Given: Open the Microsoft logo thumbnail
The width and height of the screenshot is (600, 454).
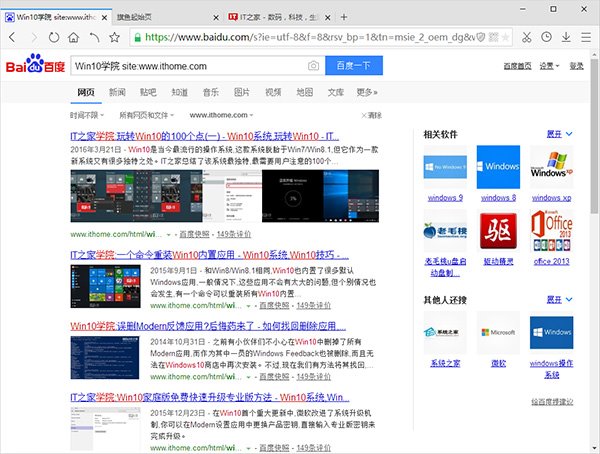Looking at the screenshot, I should point(498,332).
